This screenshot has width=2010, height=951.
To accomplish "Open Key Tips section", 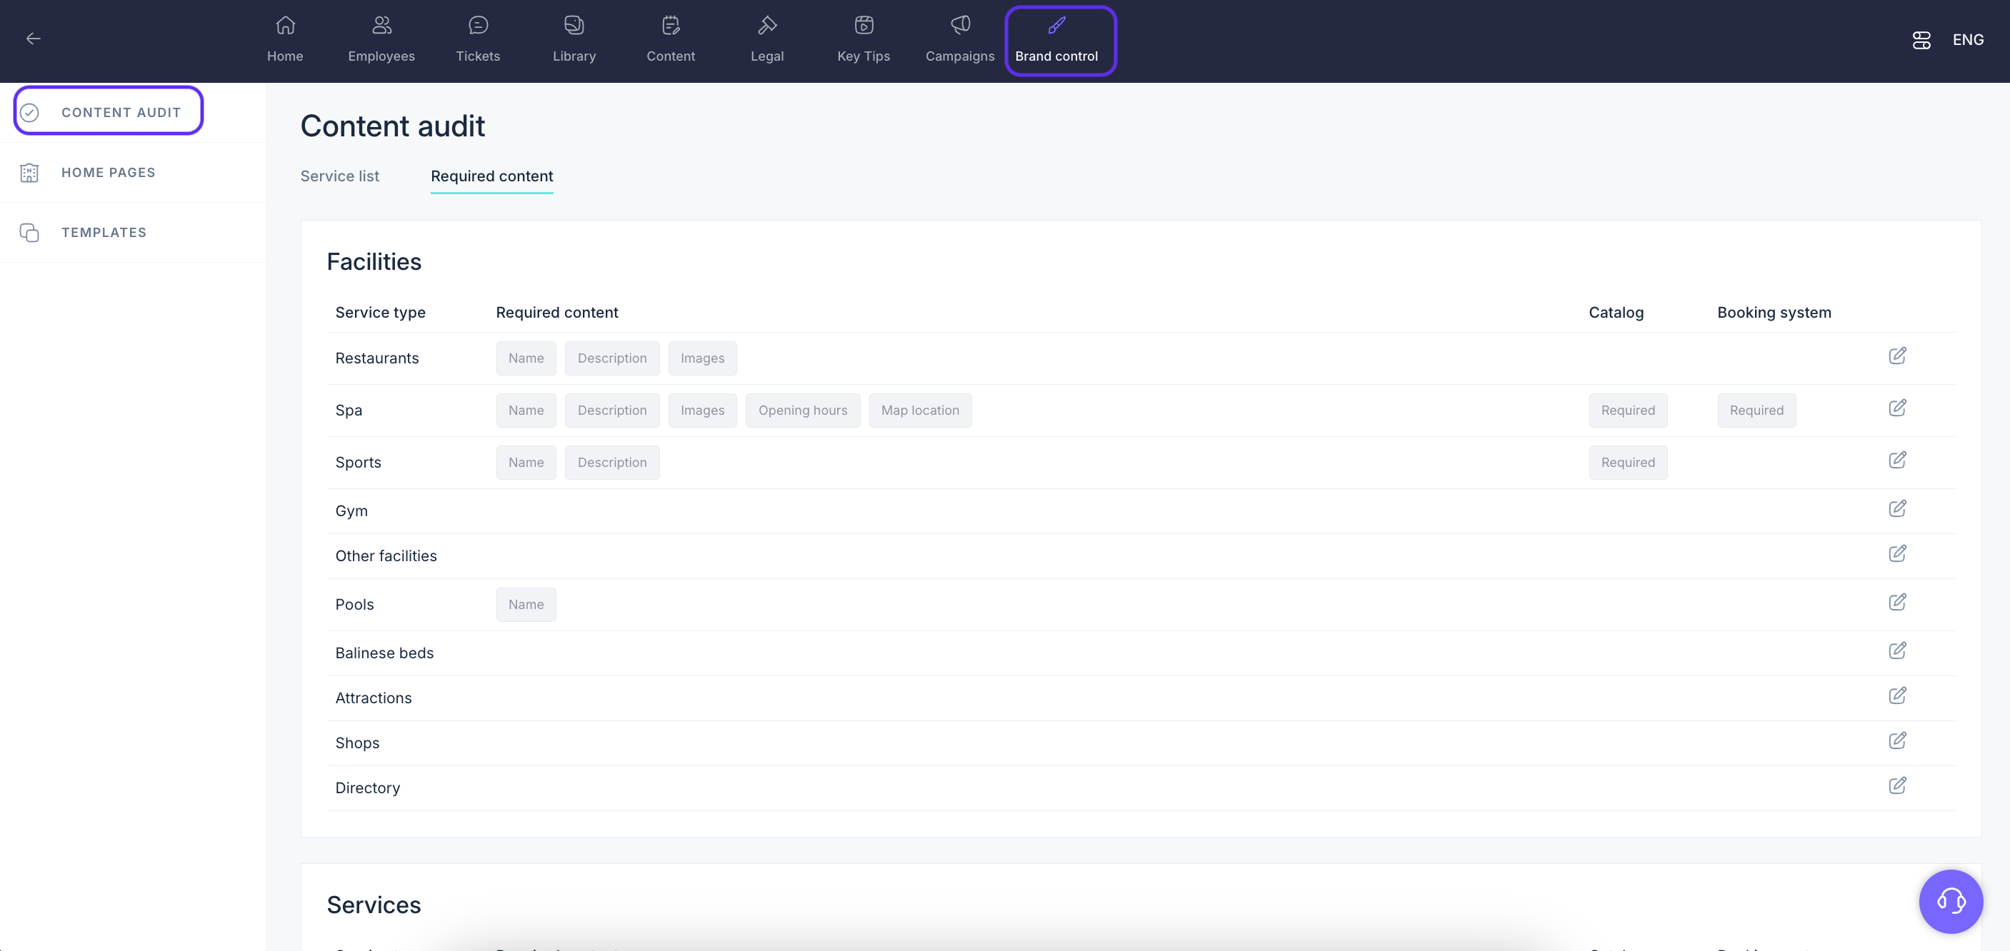I will click(864, 40).
